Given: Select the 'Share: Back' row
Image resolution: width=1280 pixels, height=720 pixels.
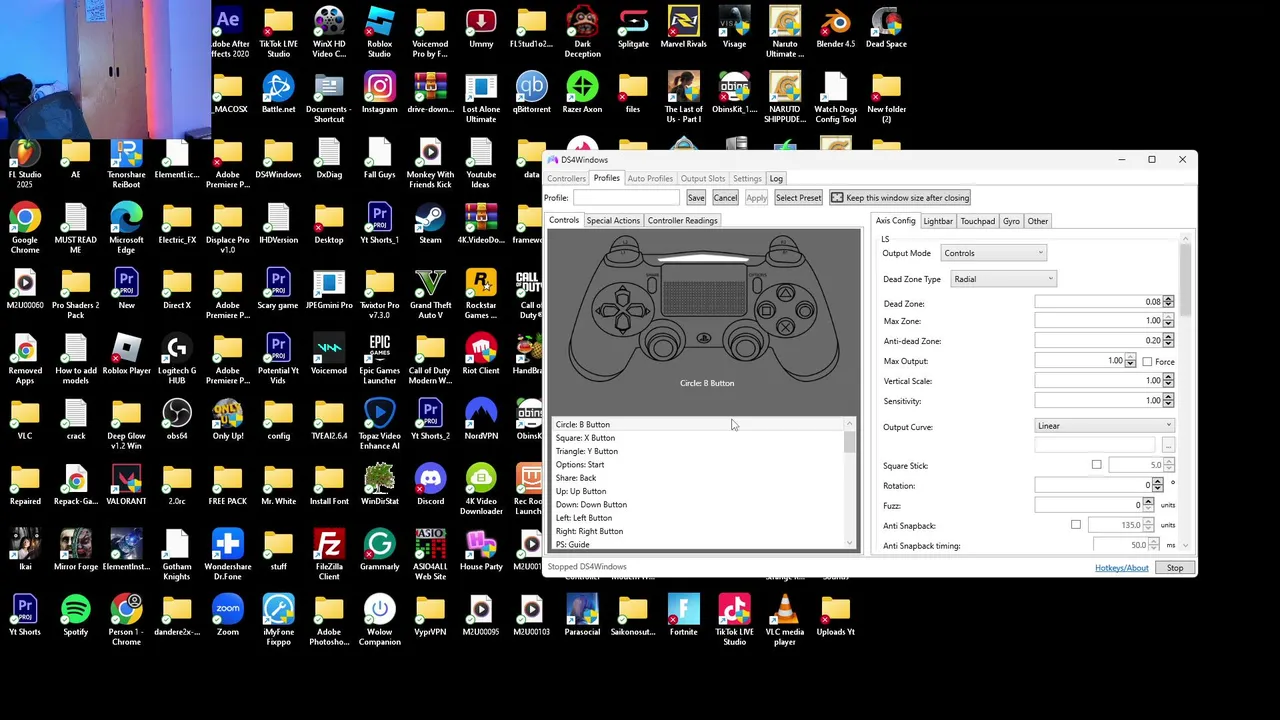Looking at the screenshot, I should (700, 478).
